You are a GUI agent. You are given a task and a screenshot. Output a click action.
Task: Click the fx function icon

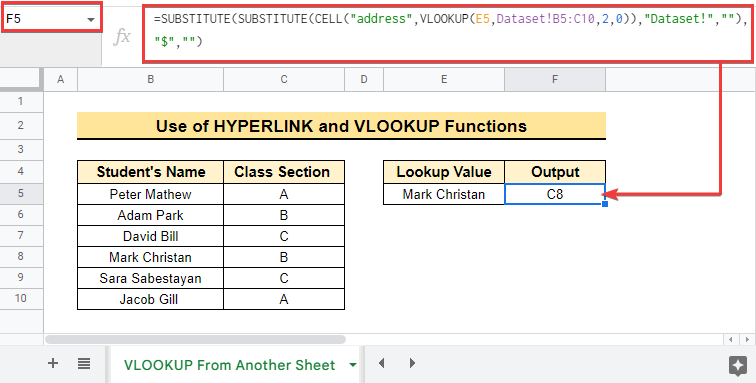[122, 37]
